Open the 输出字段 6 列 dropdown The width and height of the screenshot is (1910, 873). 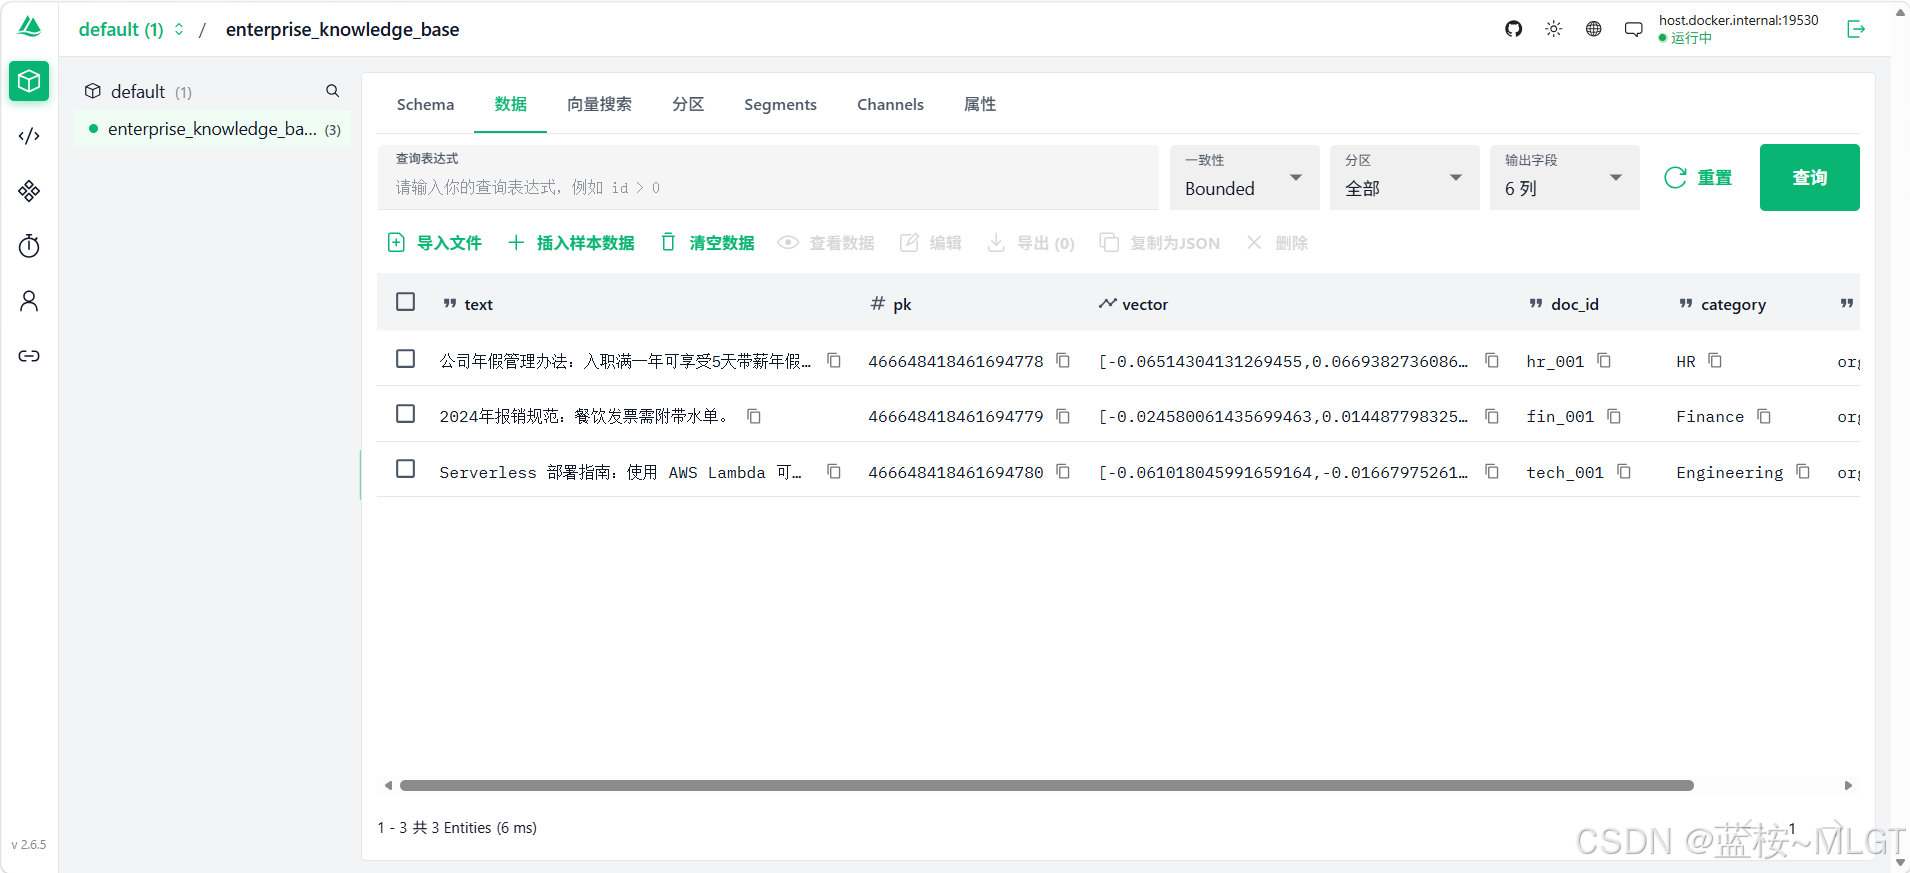1565,177
